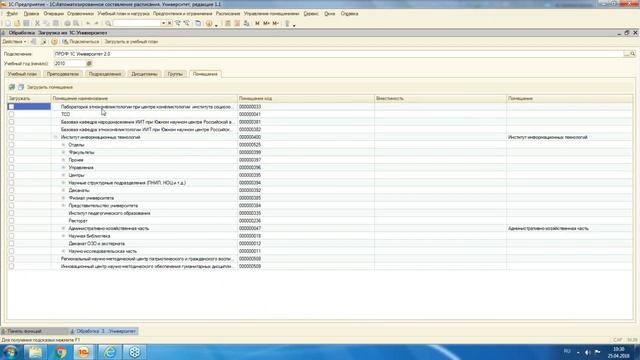
Task: Click the round icon before Подключиться
Action: point(54,42)
